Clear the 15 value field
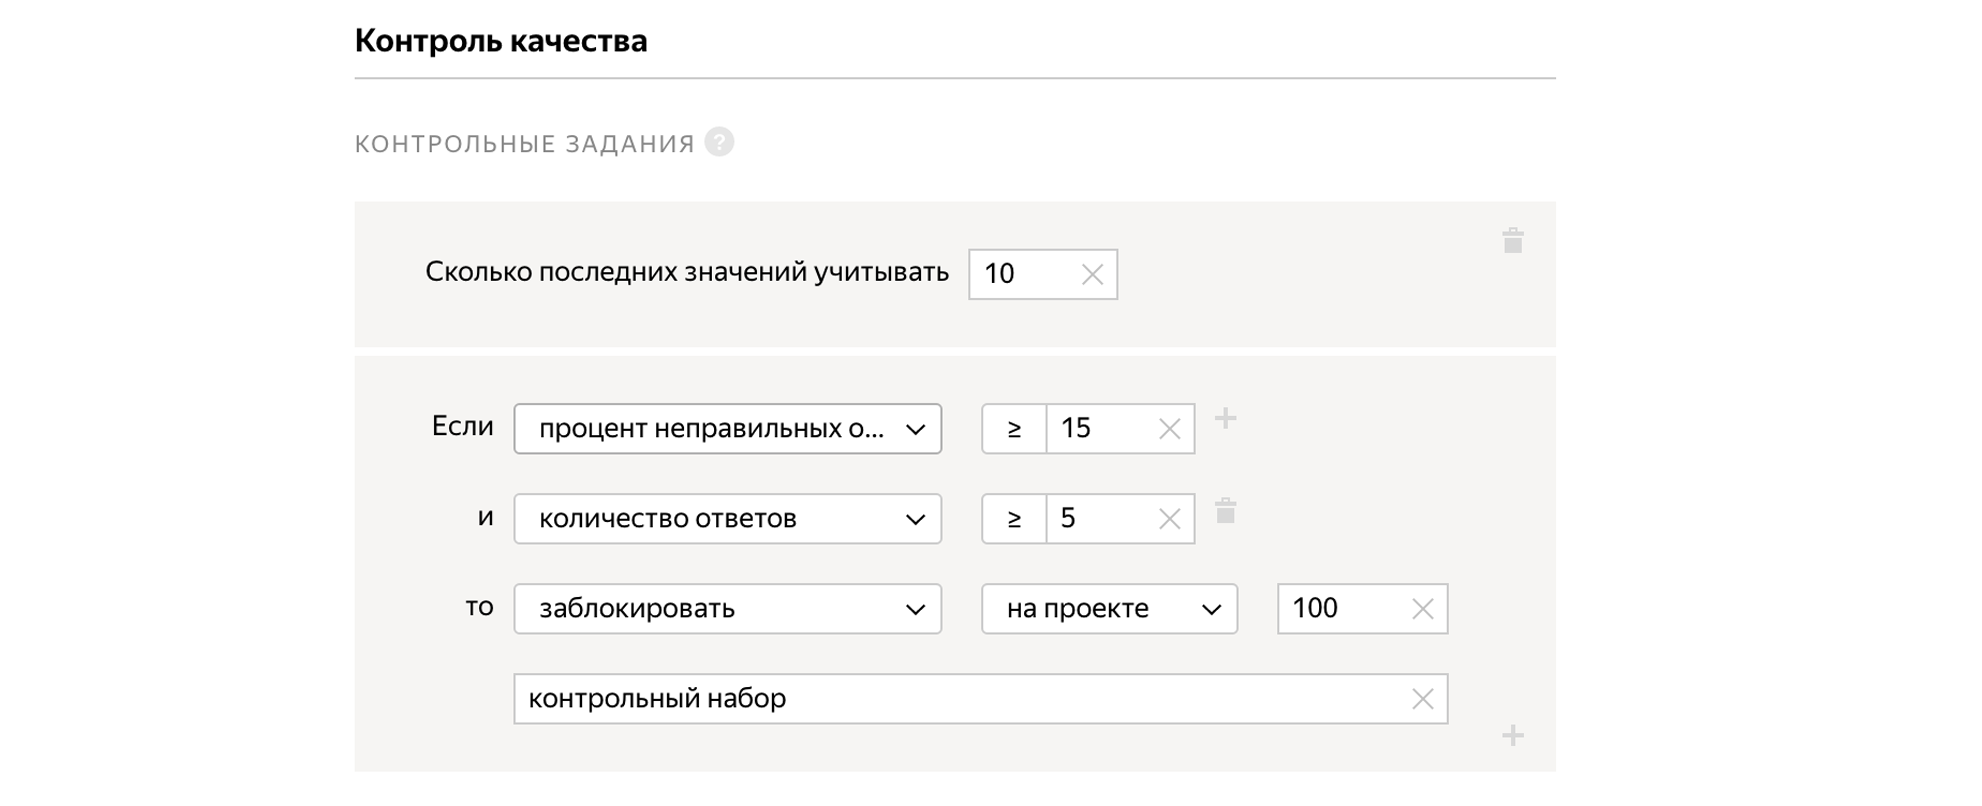 point(1169,429)
